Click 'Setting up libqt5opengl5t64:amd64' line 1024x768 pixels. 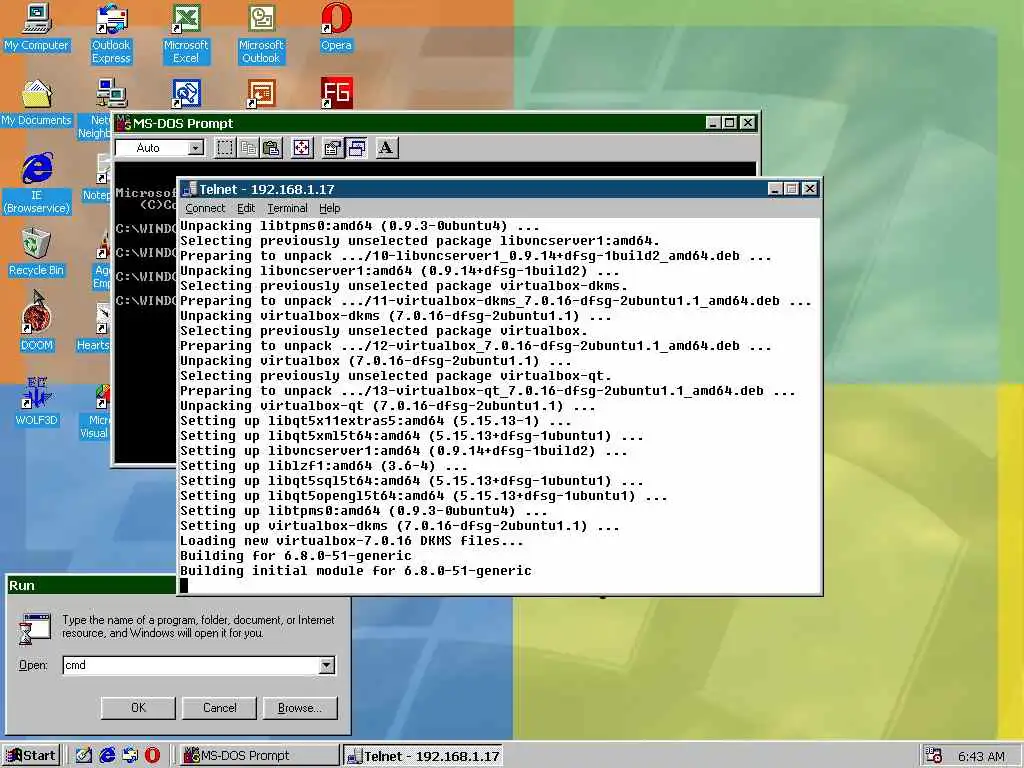coord(424,496)
